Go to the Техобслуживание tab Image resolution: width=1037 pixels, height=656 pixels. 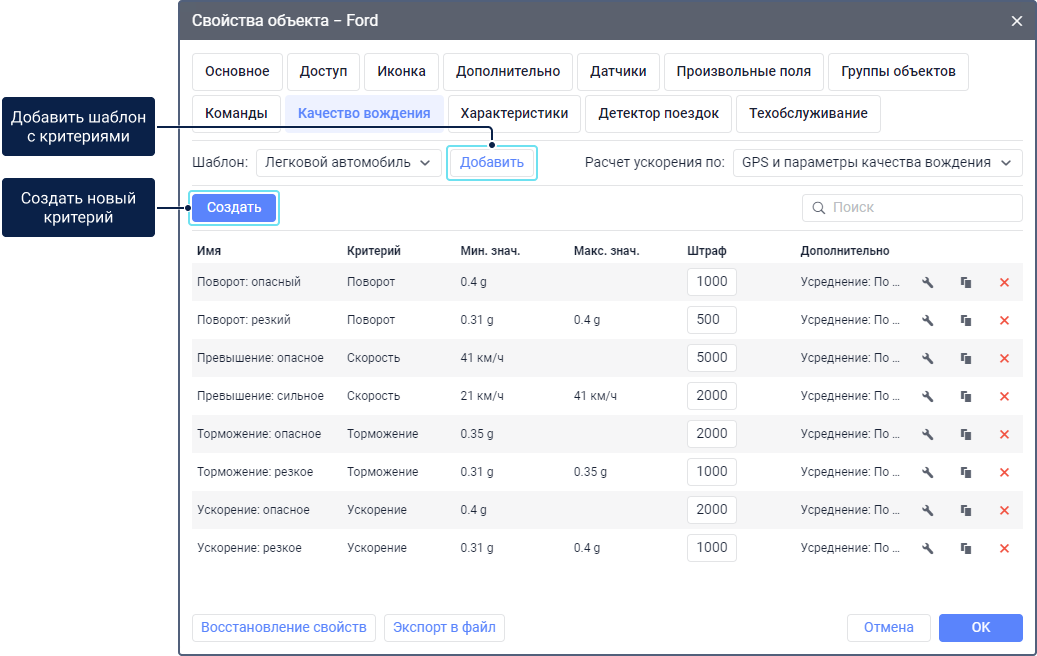point(808,114)
